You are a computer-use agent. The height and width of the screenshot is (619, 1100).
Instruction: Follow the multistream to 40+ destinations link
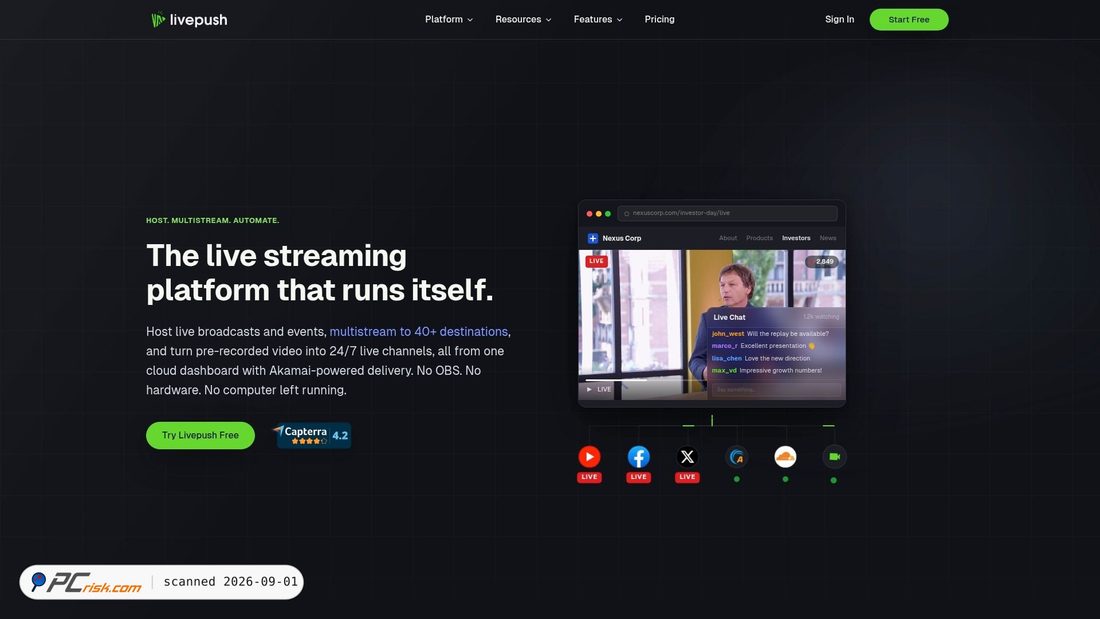click(419, 331)
